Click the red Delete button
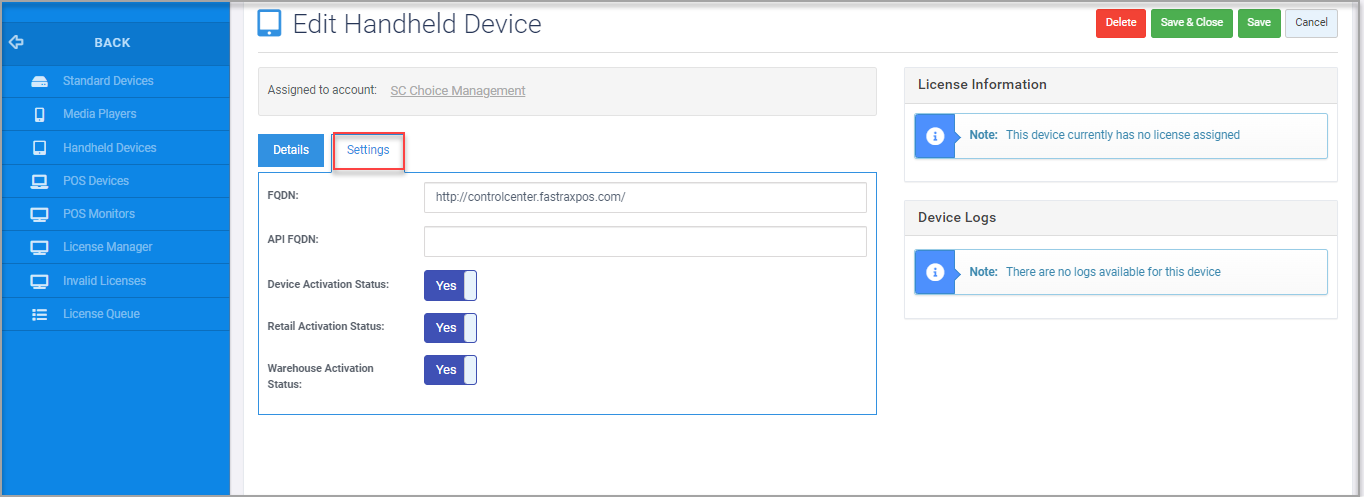The width and height of the screenshot is (1364, 497). click(1121, 23)
